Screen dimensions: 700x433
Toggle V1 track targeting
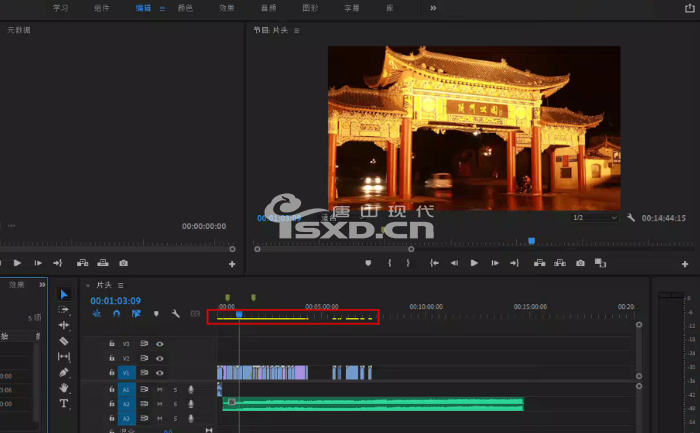click(126, 373)
